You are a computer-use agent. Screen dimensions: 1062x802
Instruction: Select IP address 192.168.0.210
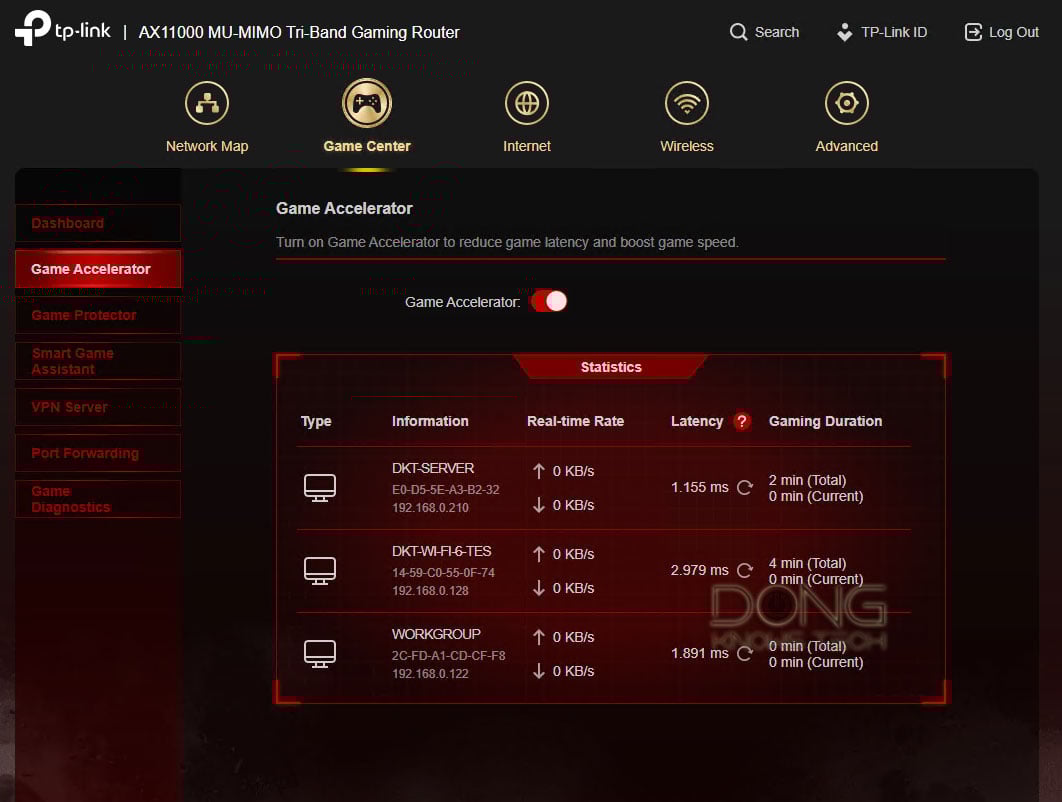pos(430,507)
